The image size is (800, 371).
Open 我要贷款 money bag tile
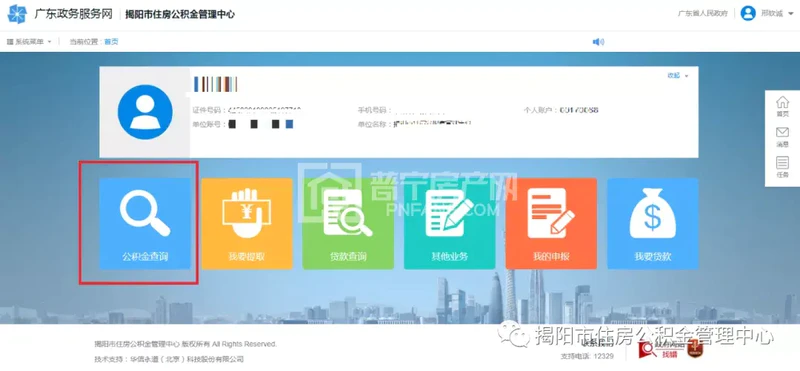[x=653, y=223]
